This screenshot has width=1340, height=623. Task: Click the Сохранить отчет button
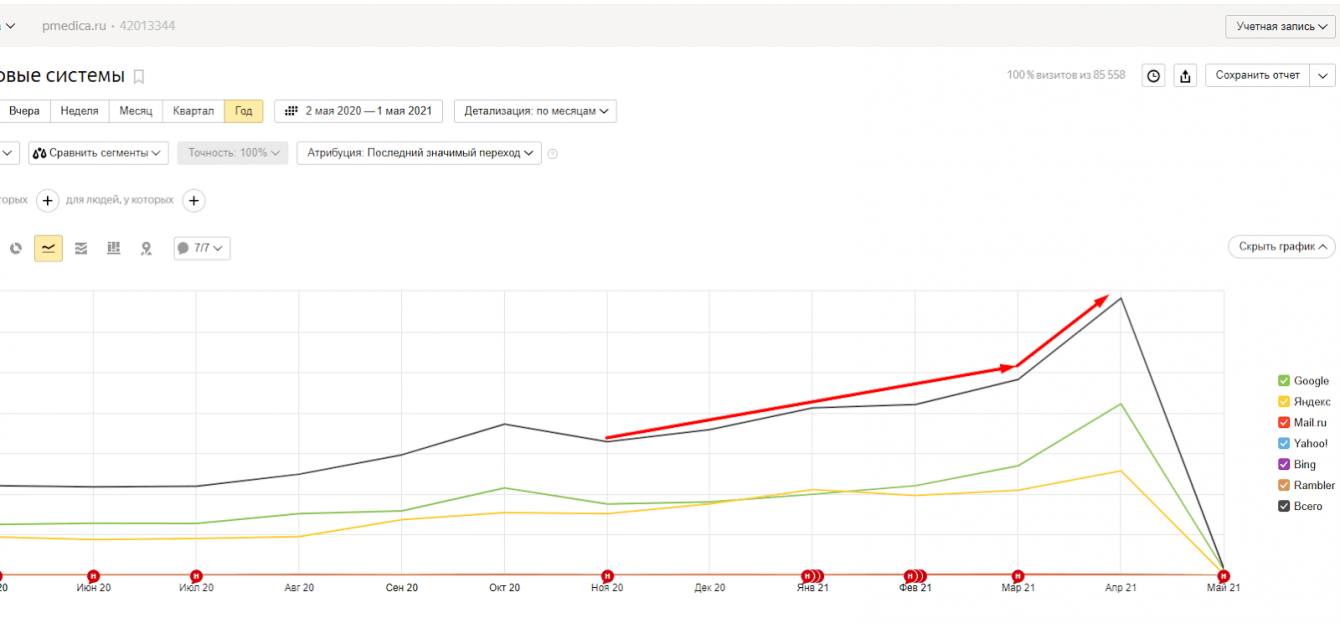point(1257,75)
